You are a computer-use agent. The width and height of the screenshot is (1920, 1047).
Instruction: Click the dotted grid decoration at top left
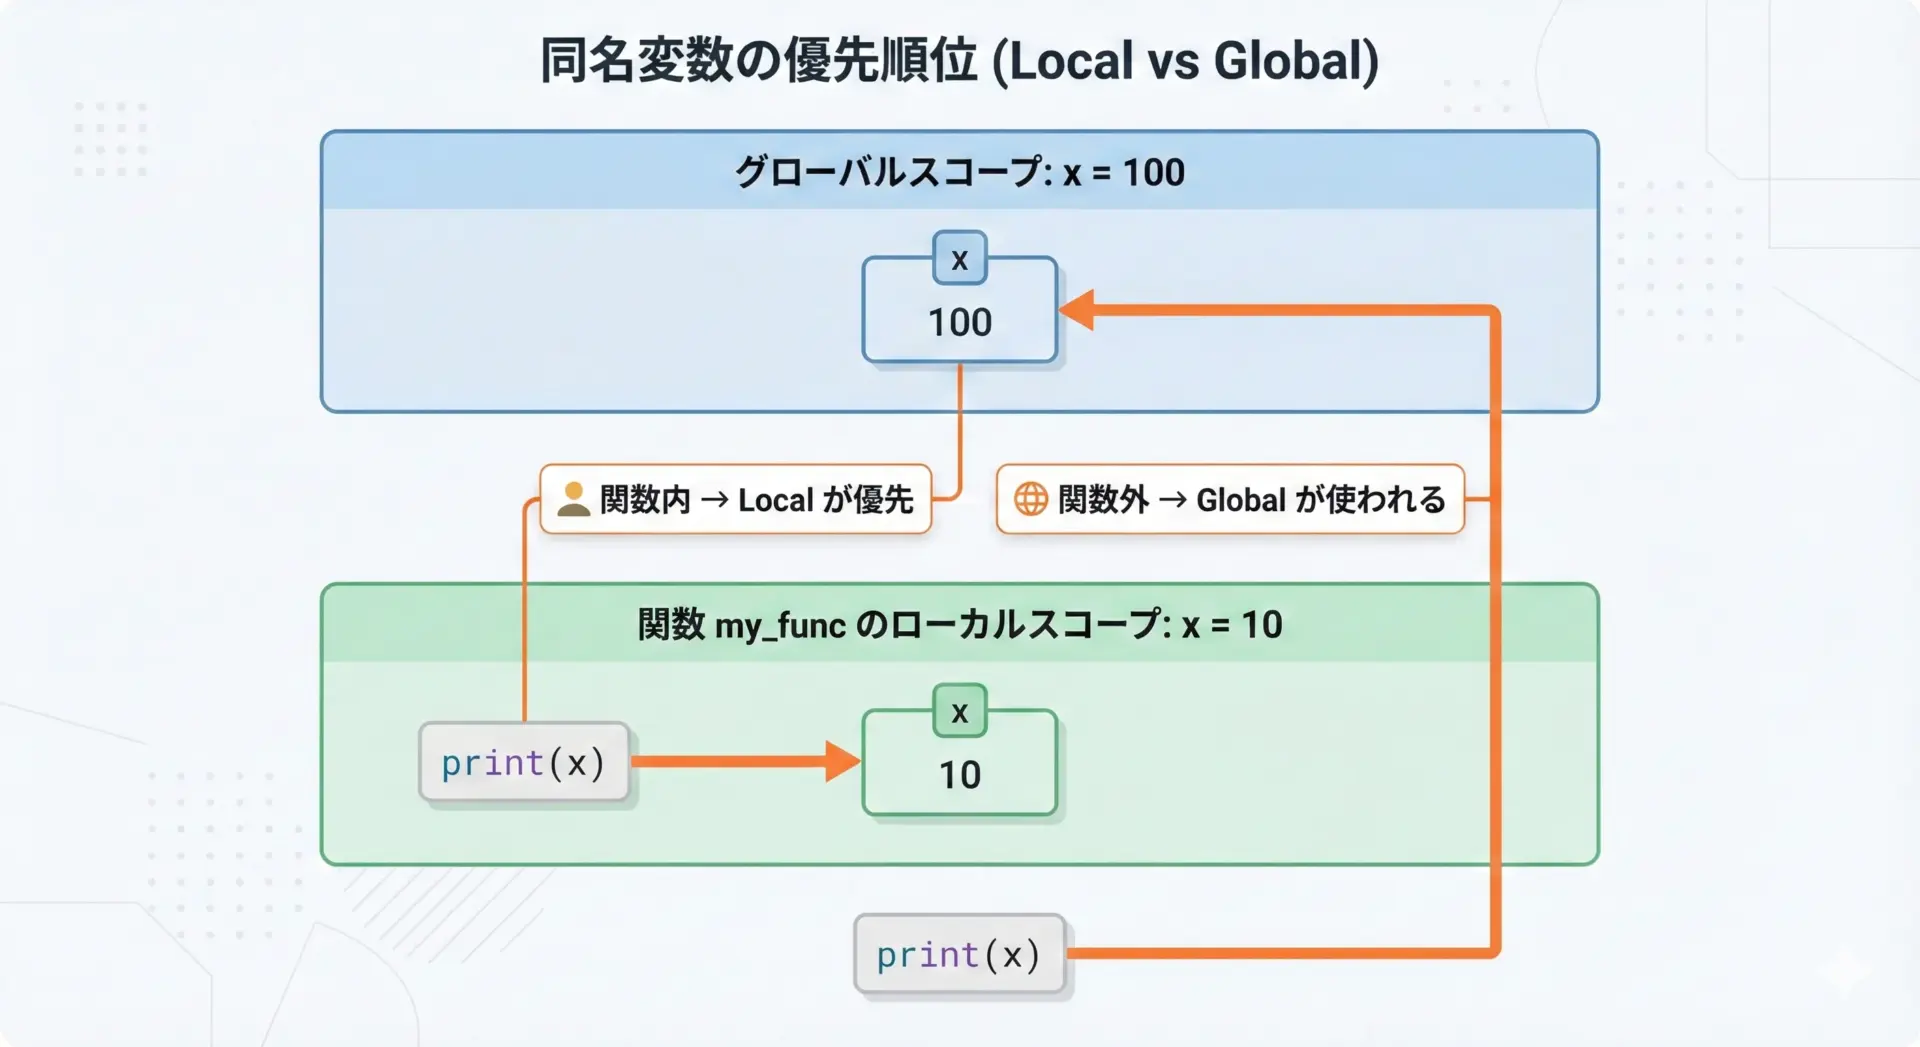coord(111,138)
